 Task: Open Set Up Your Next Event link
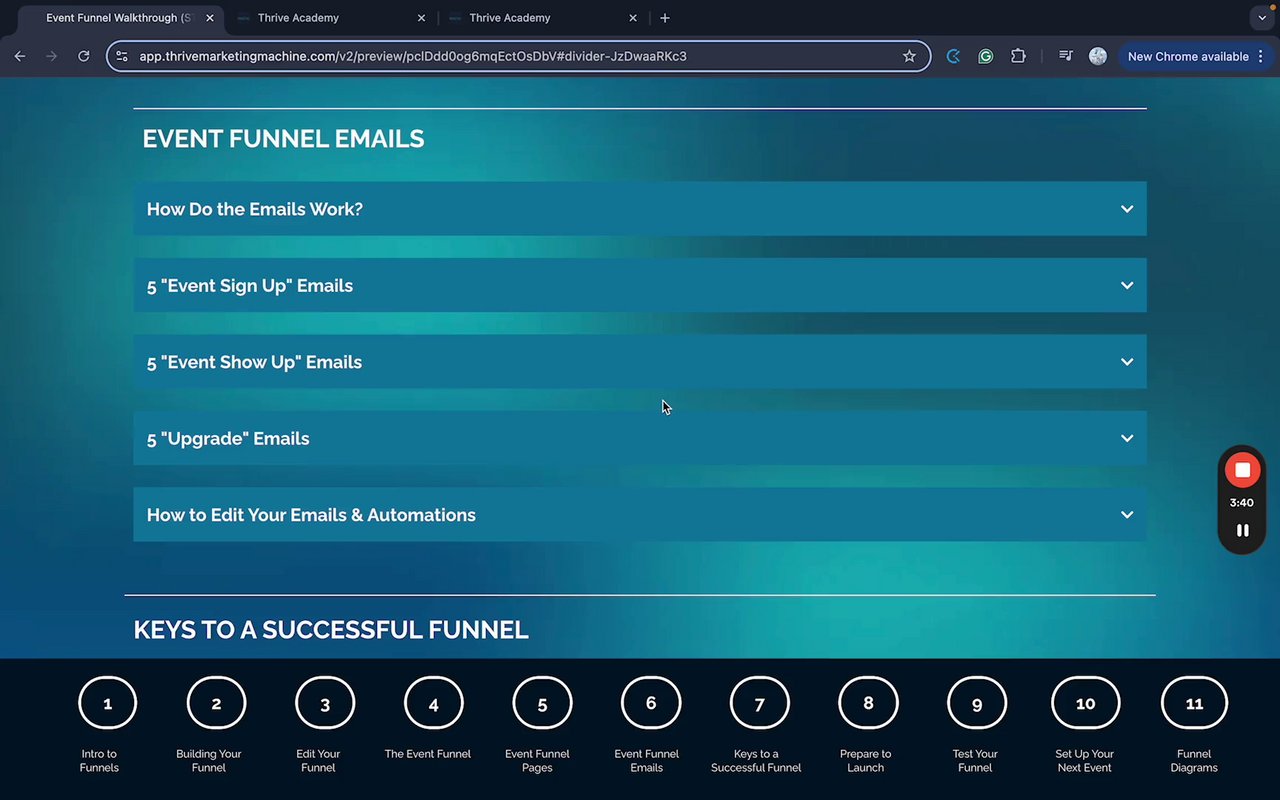(x=1085, y=761)
